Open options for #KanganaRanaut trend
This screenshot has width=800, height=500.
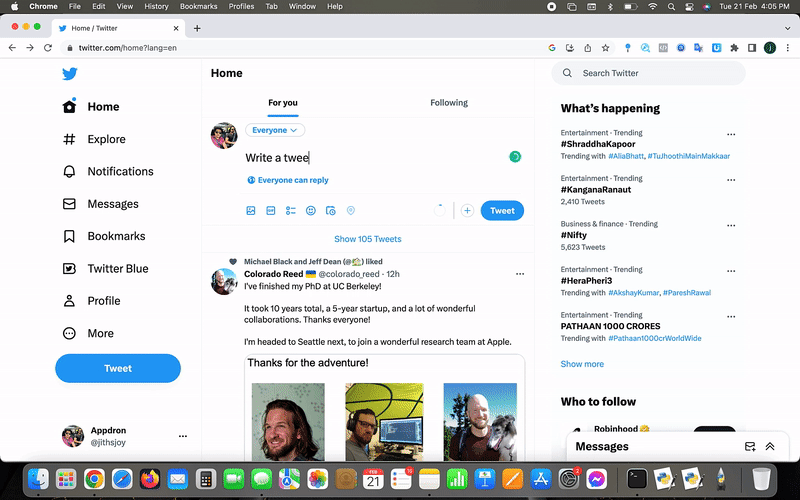[x=731, y=180]
